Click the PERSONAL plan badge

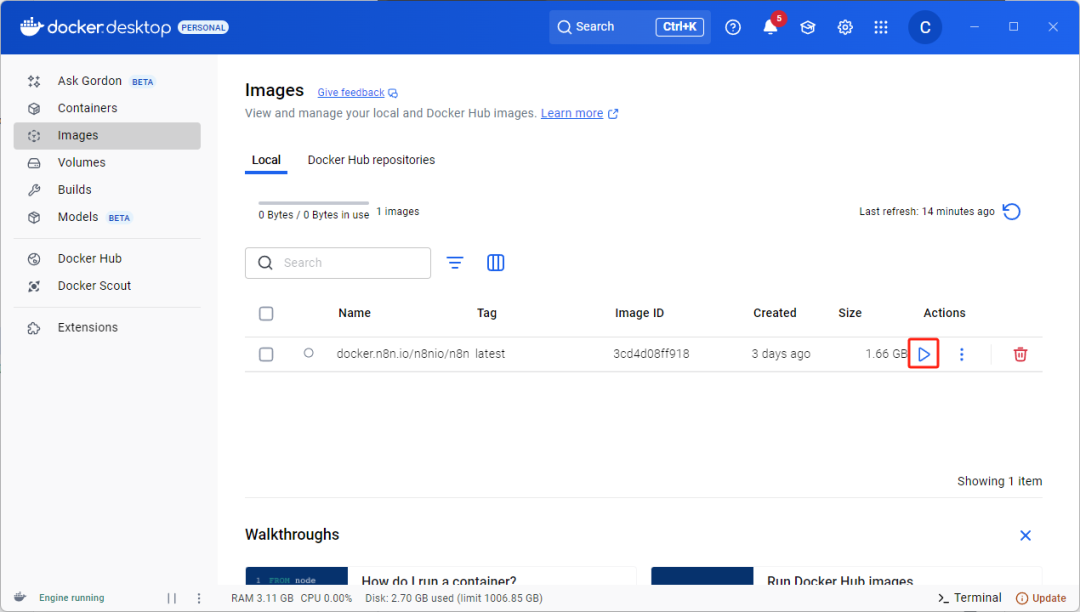203,28
